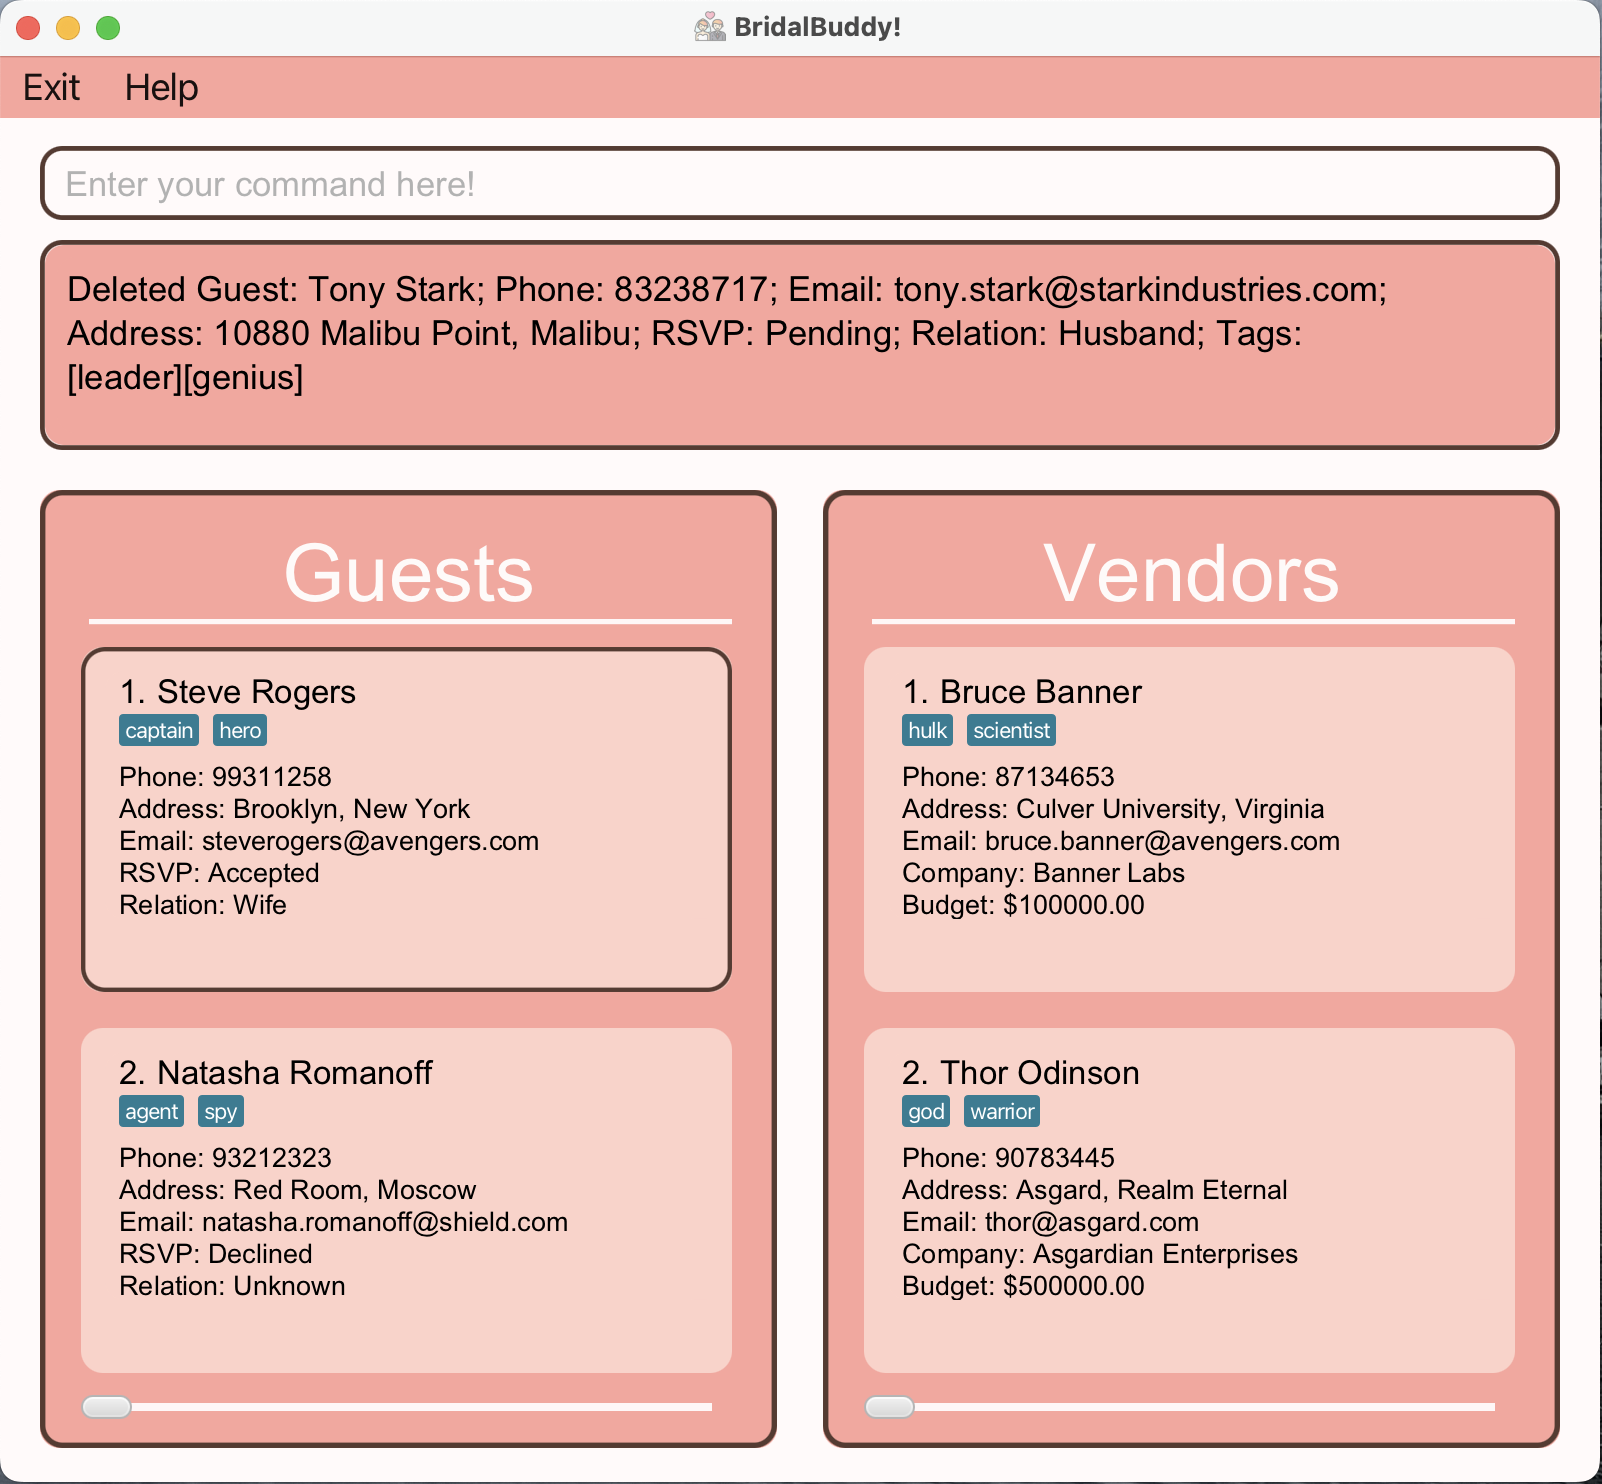1602x1484 pixels.
Task: Click the '1. Bruce Banner' name
Action: click(1022, 692)
